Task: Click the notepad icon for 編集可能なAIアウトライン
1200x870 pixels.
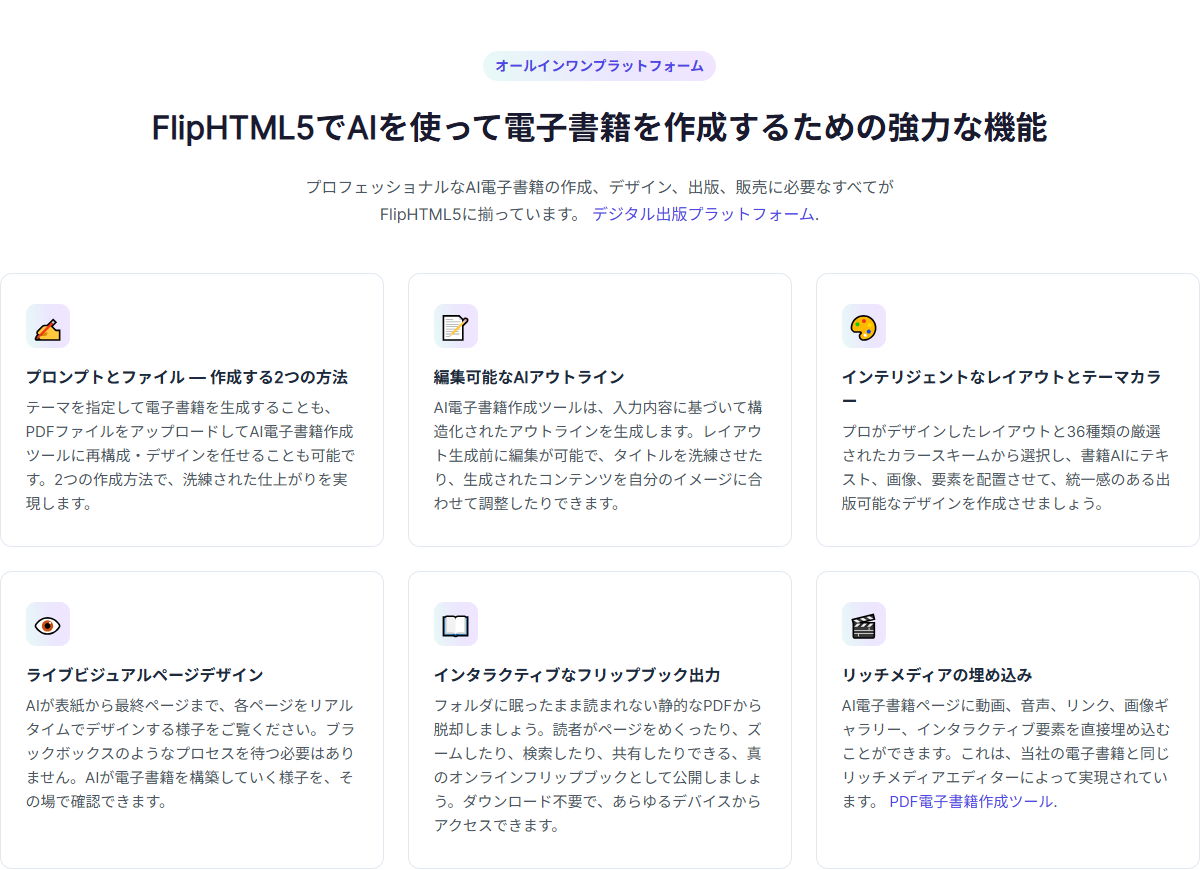Action: 456,326
